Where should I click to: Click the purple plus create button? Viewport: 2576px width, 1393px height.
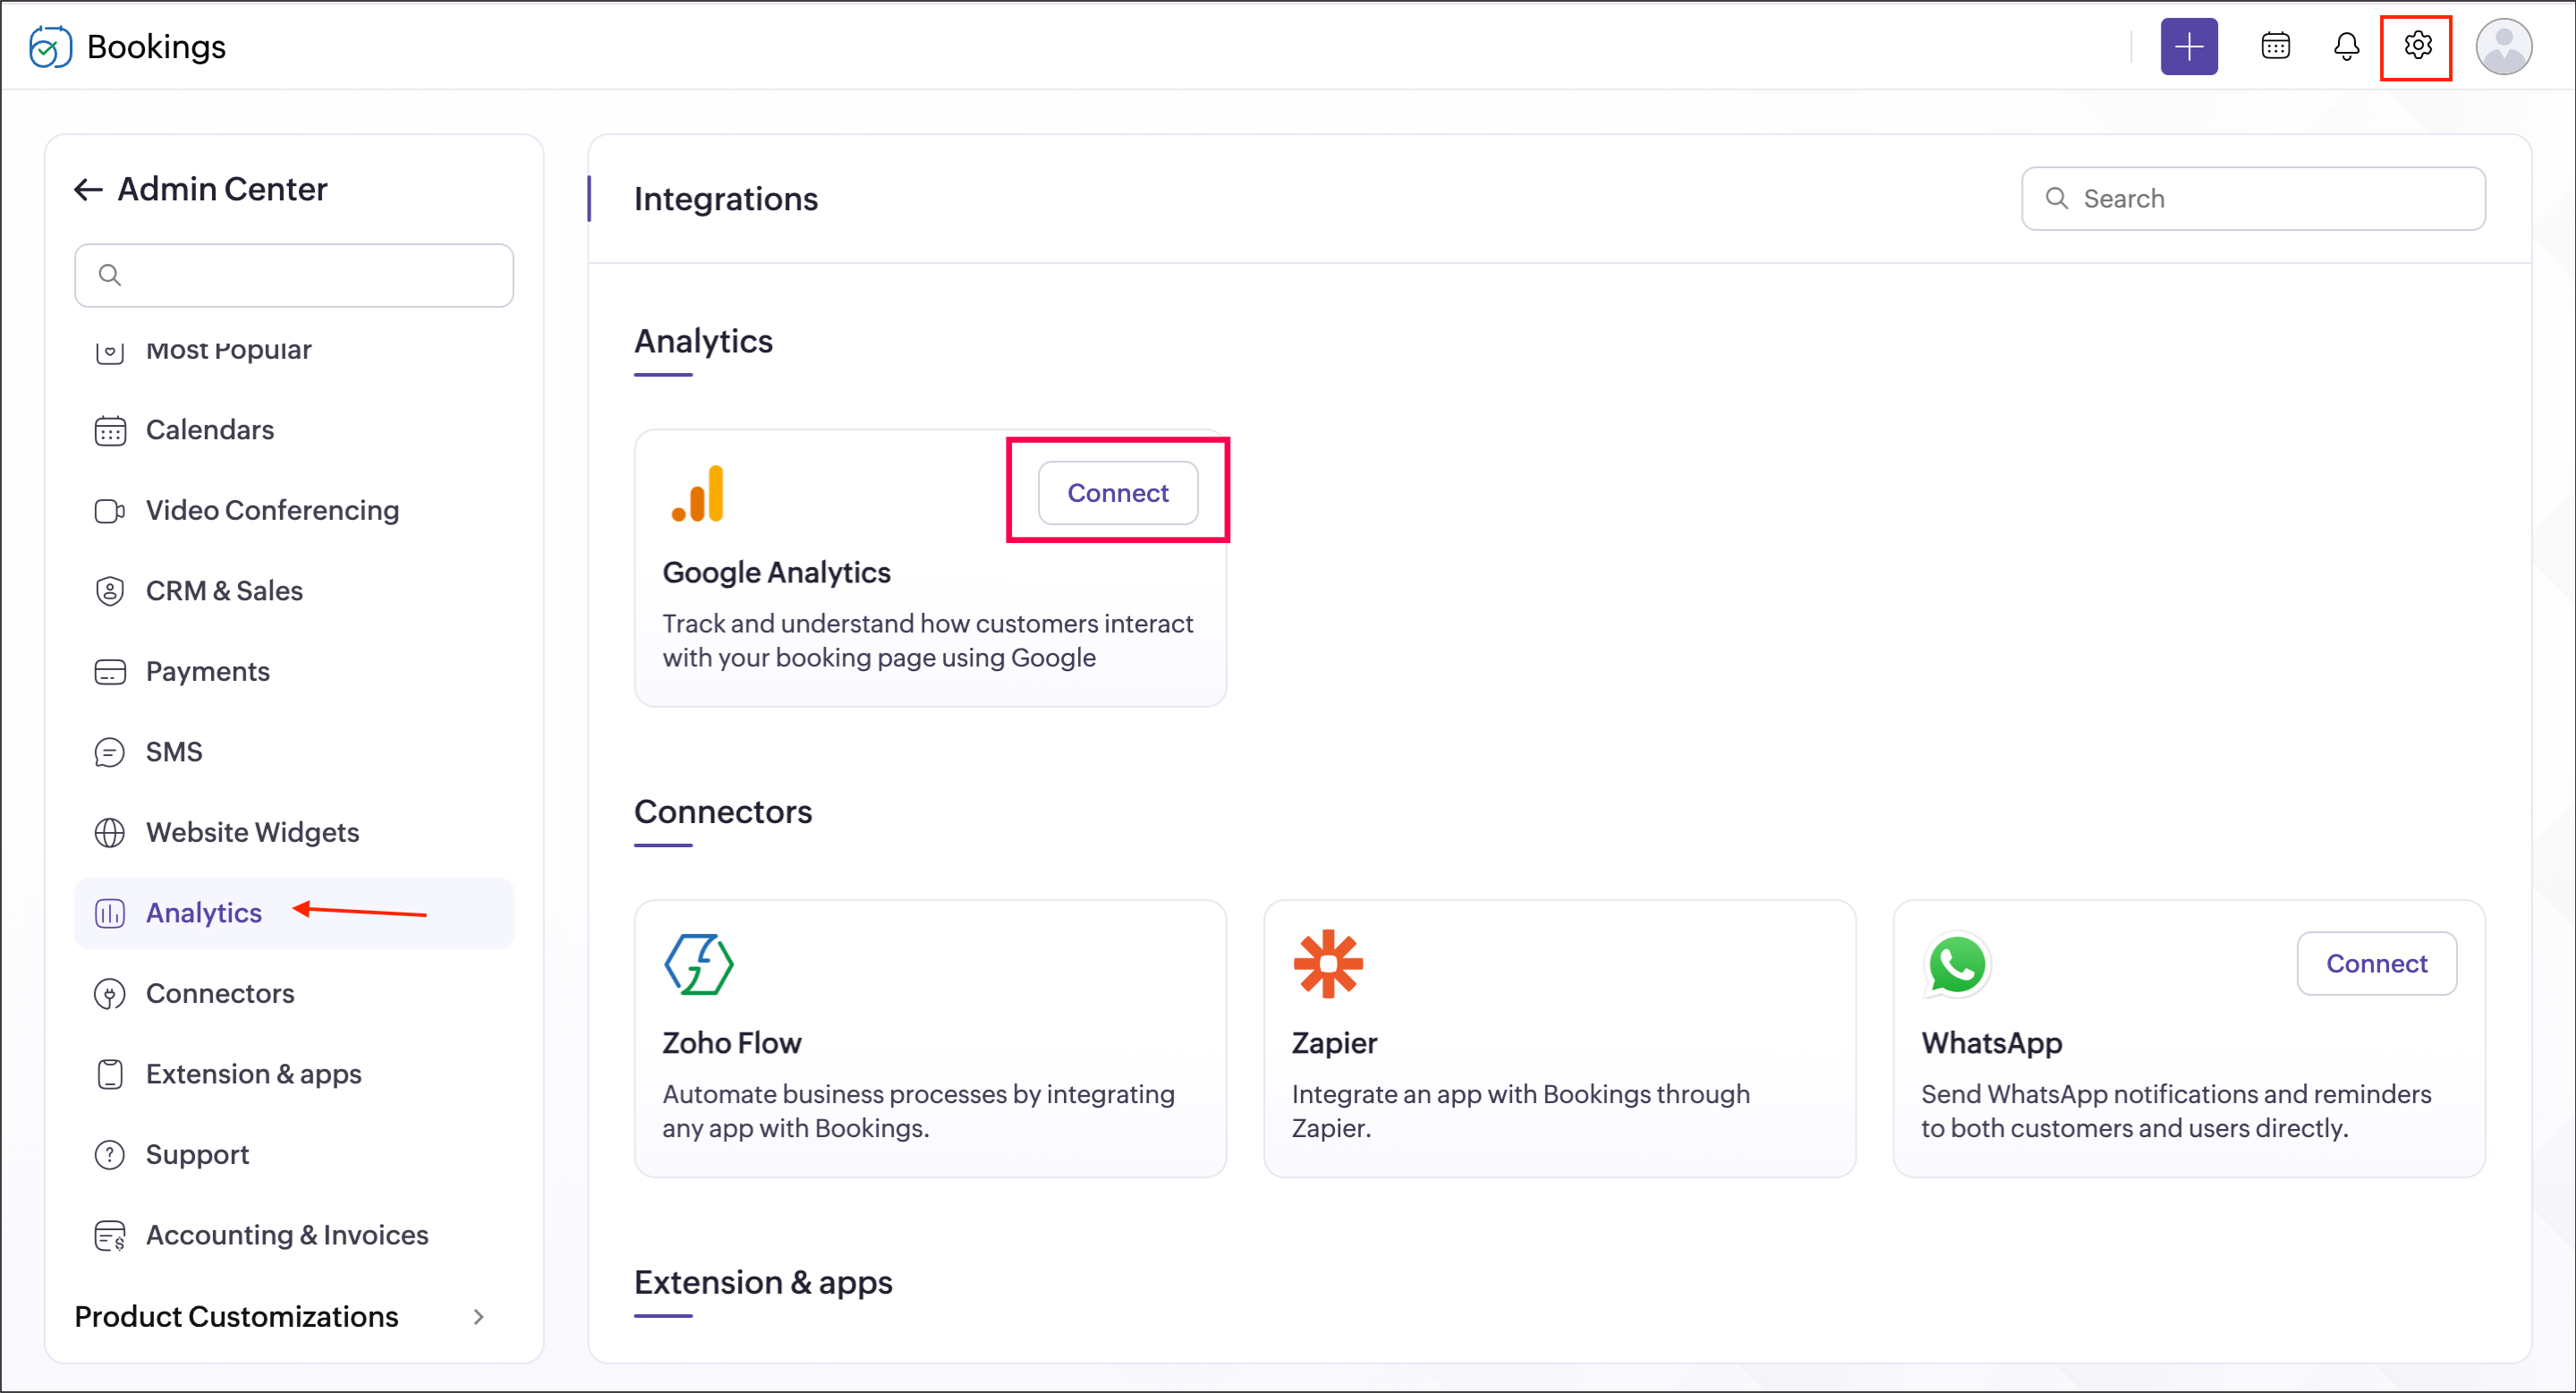pyautogui.click(x=2188, y=47)
